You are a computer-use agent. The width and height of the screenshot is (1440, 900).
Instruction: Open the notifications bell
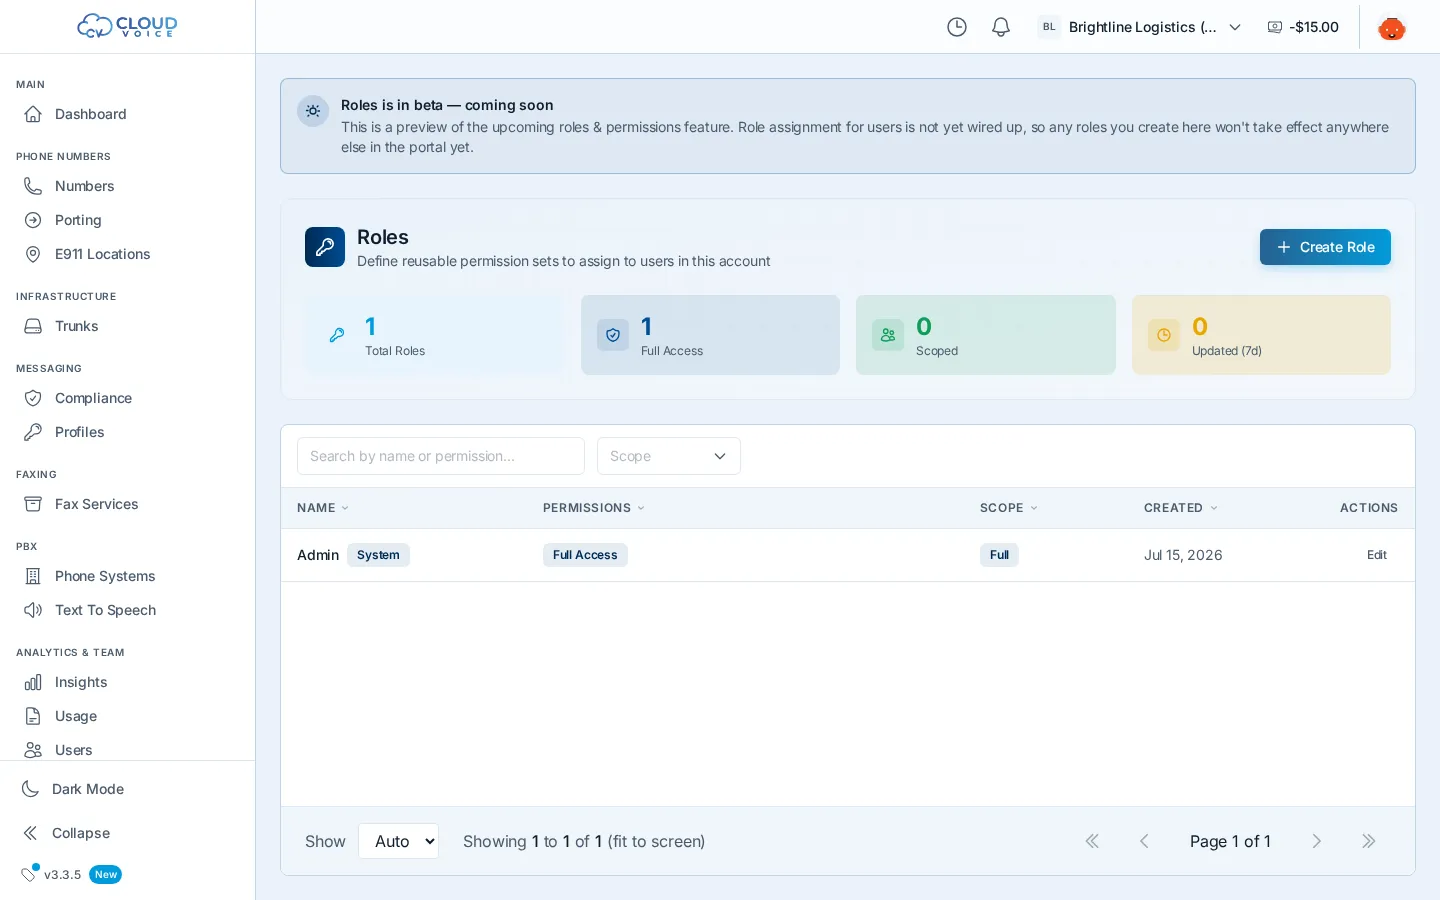[x=1001, y=27]
